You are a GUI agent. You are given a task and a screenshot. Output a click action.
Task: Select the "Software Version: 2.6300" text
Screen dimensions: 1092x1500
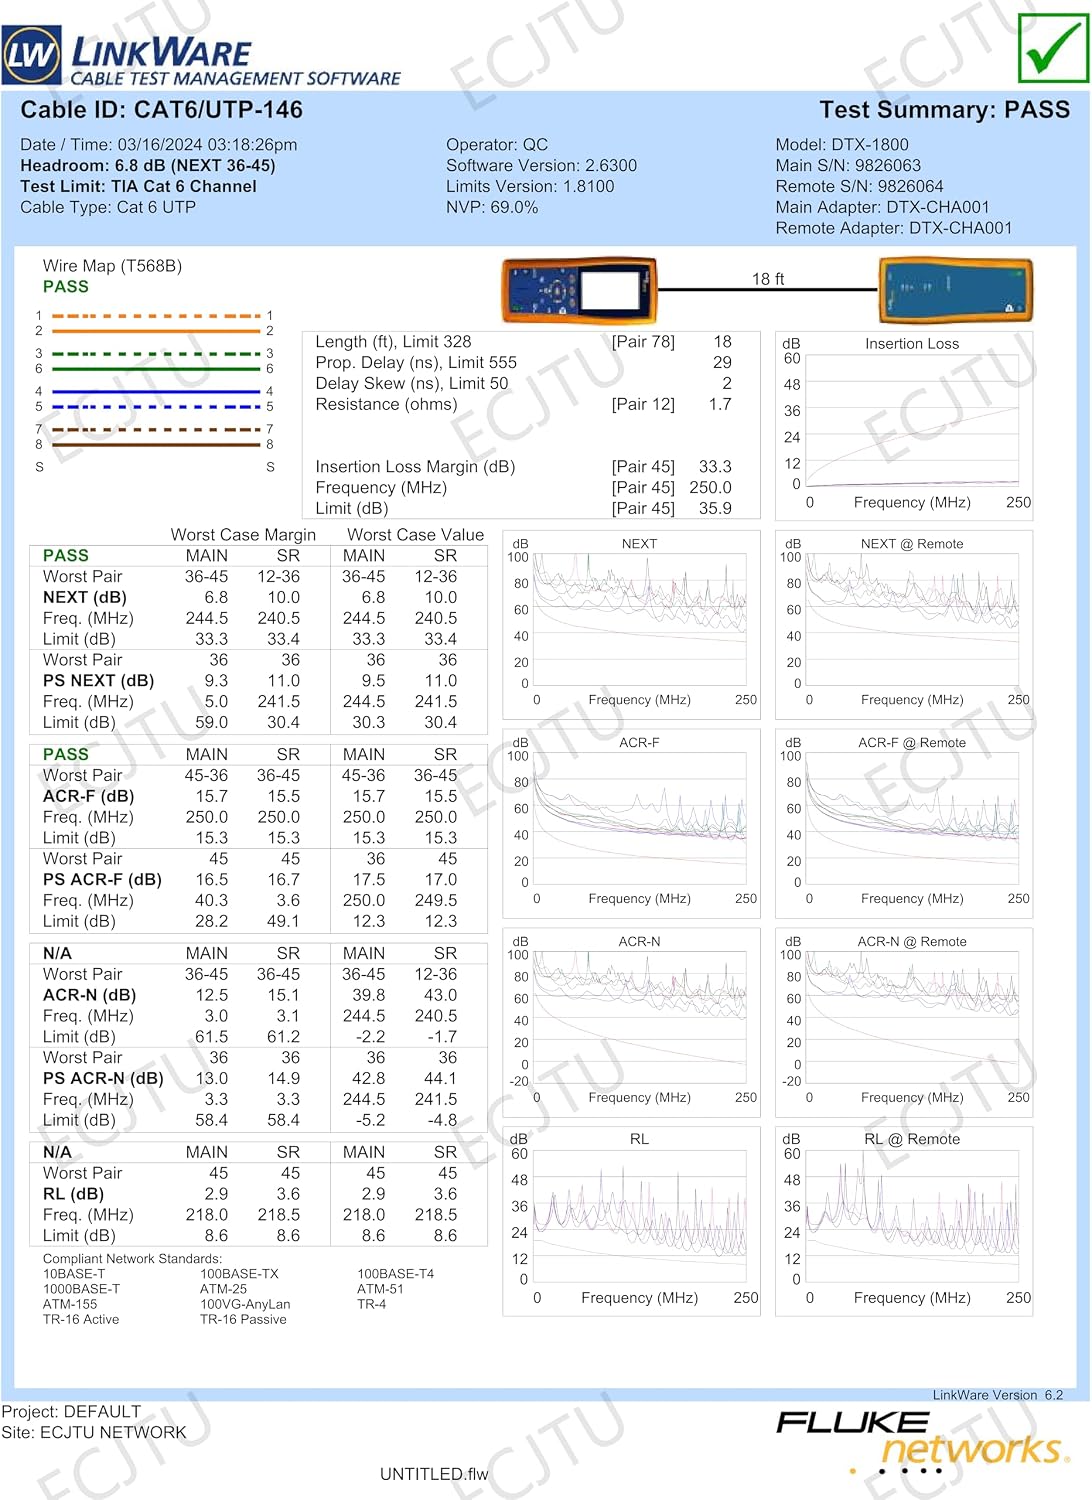541,166
